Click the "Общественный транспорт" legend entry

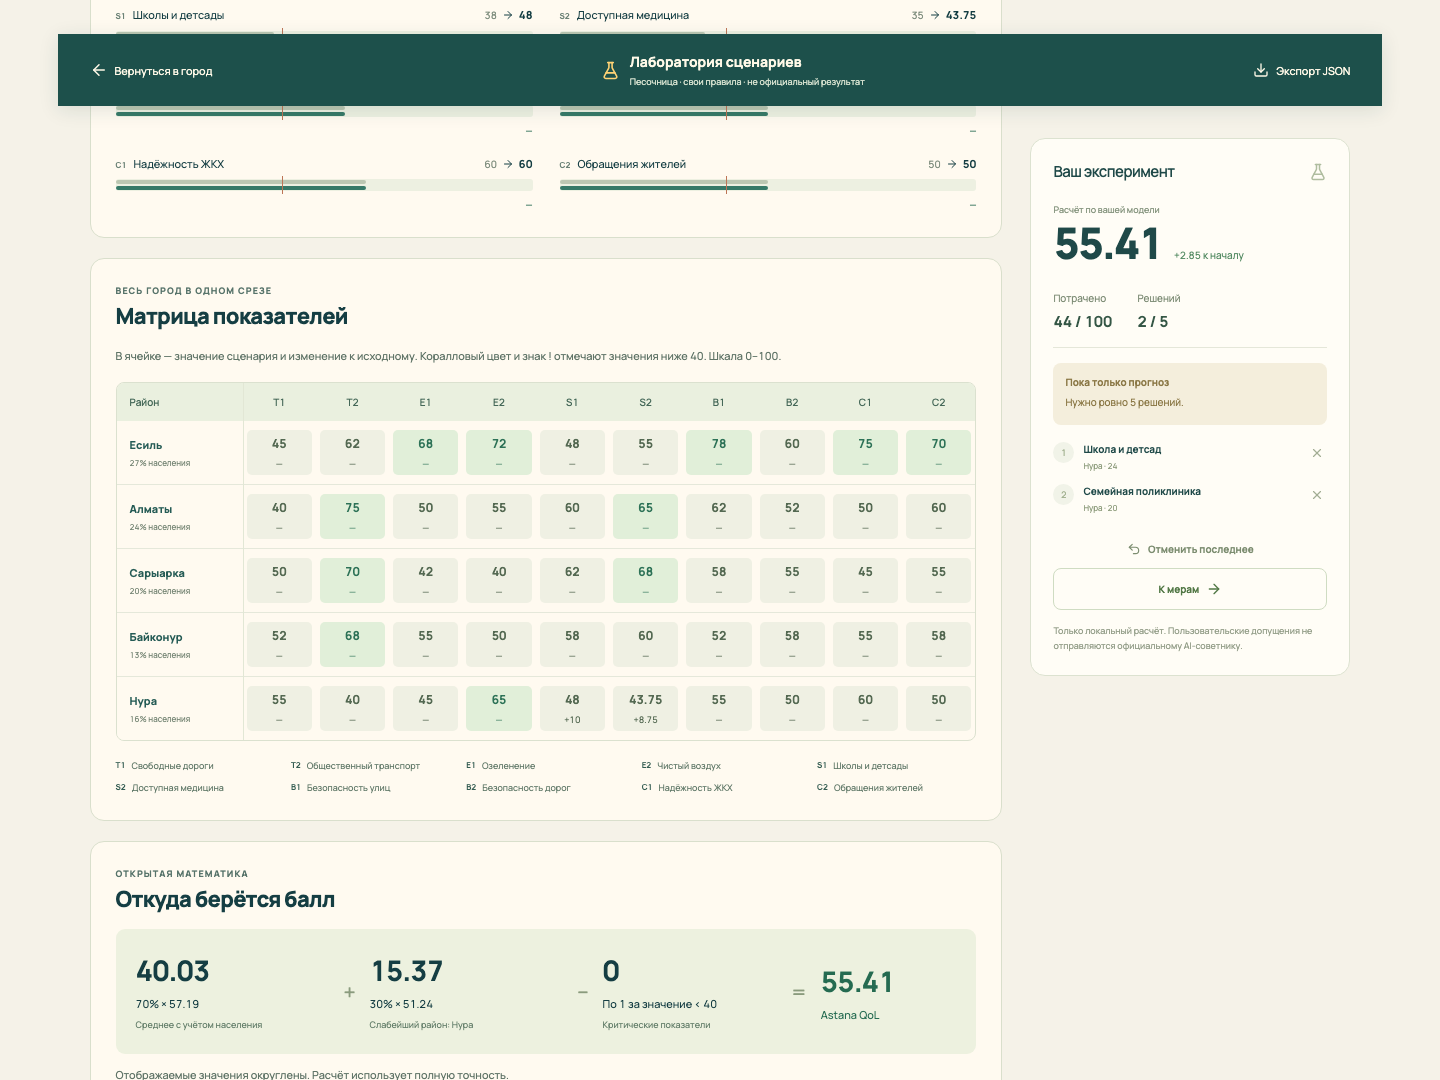(x=355, y=766)
